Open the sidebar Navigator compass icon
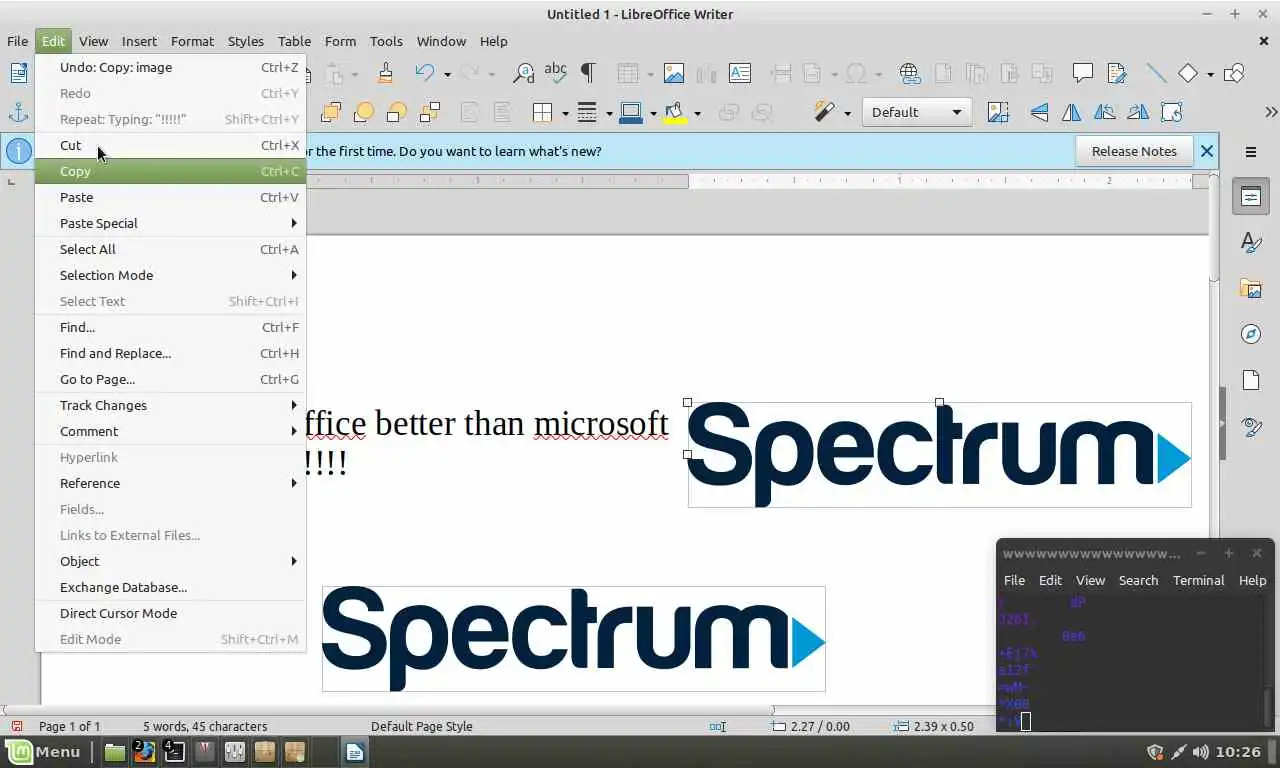 click(1251, 334)
